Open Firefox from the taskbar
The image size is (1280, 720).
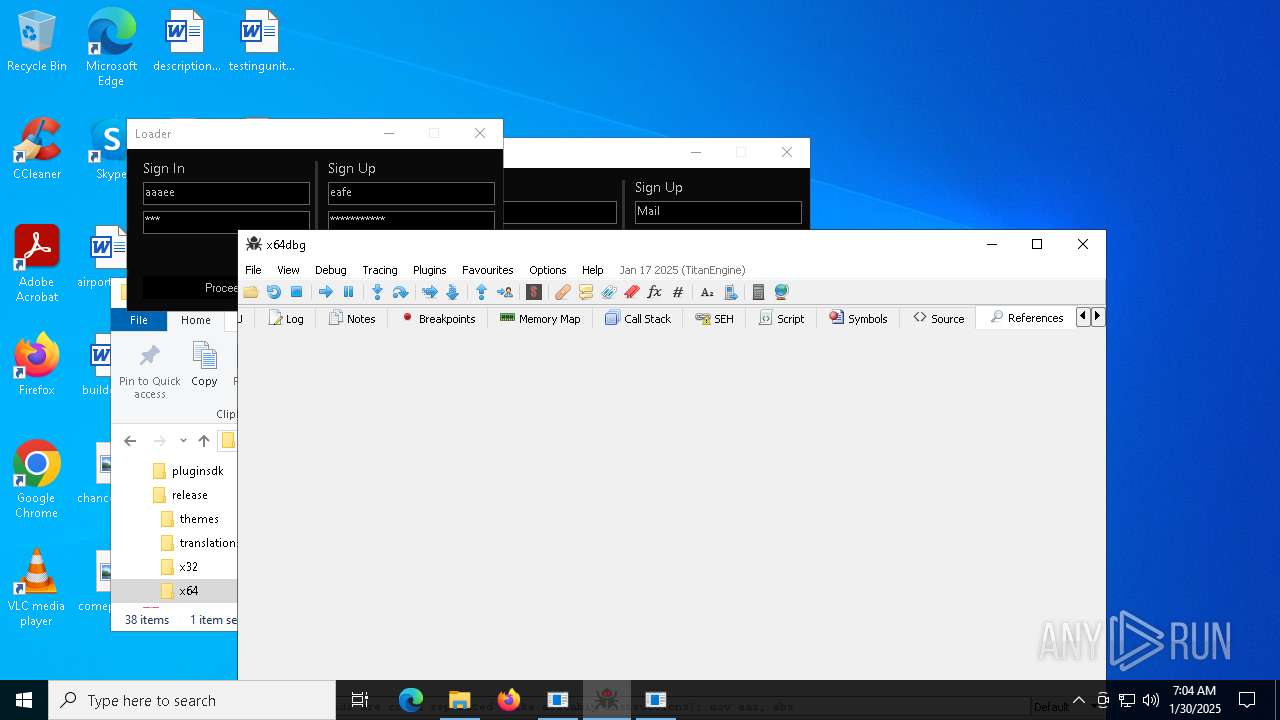[509, 700]
